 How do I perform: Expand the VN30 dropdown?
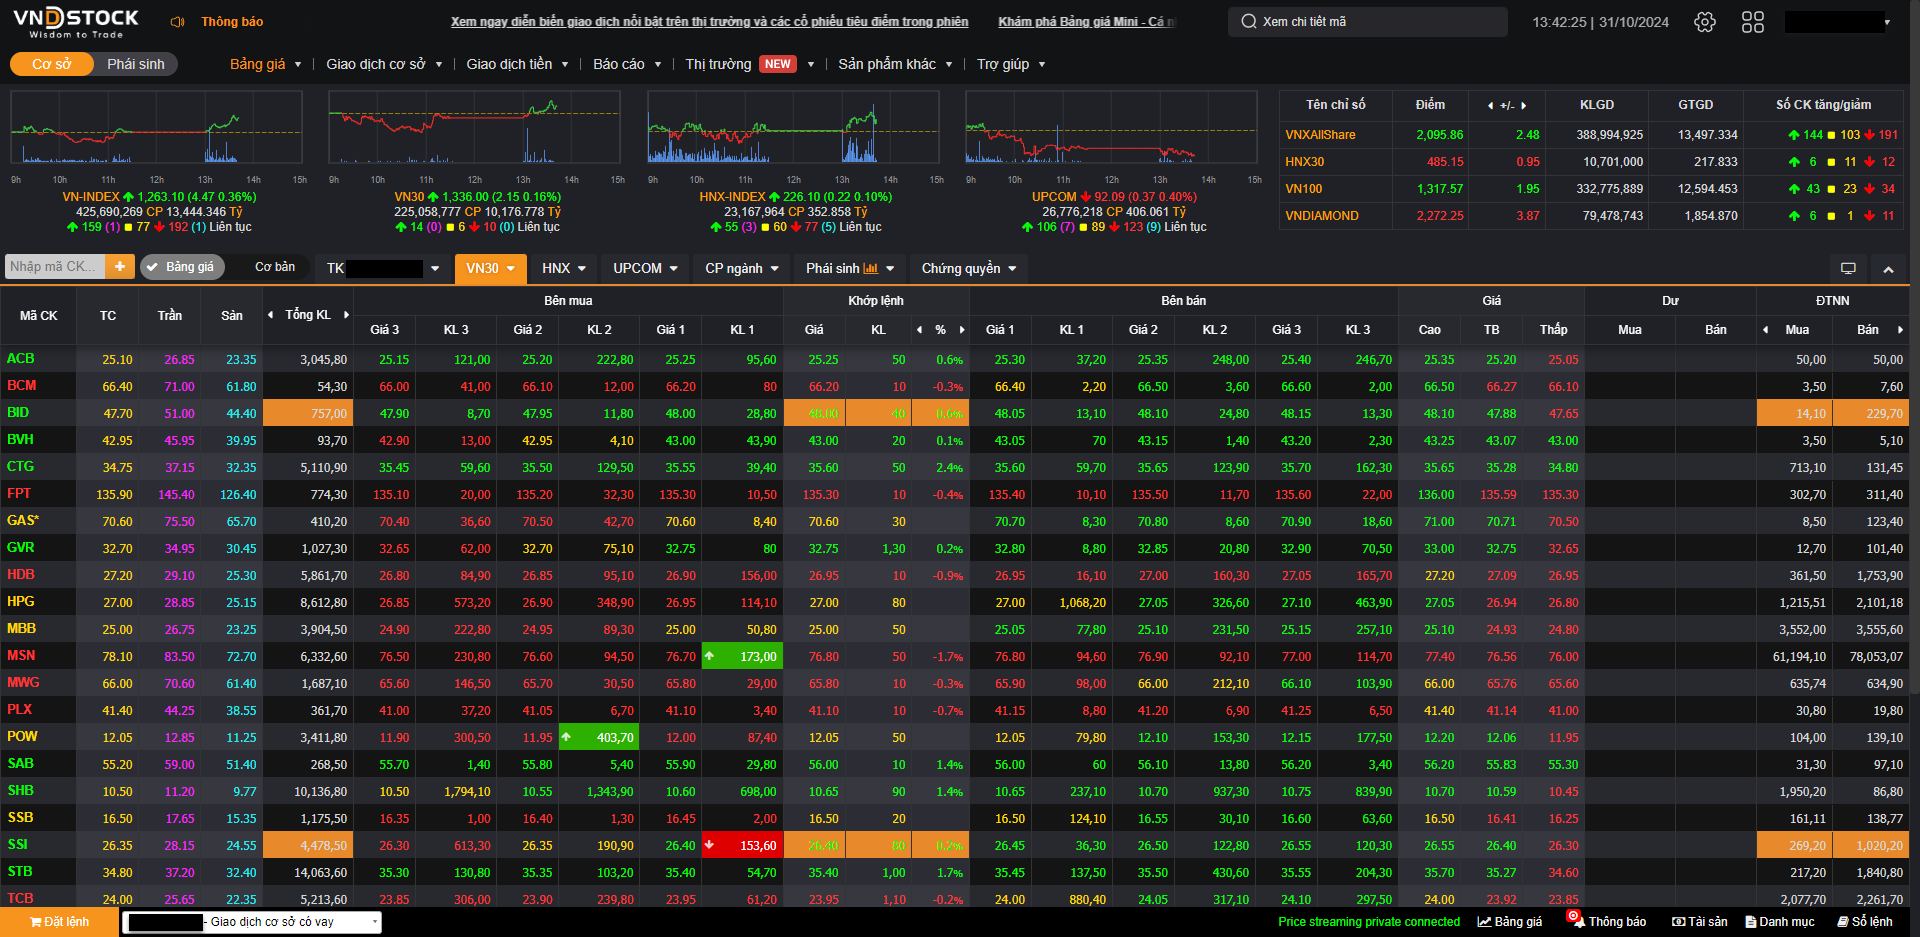(x=490, y=268)
